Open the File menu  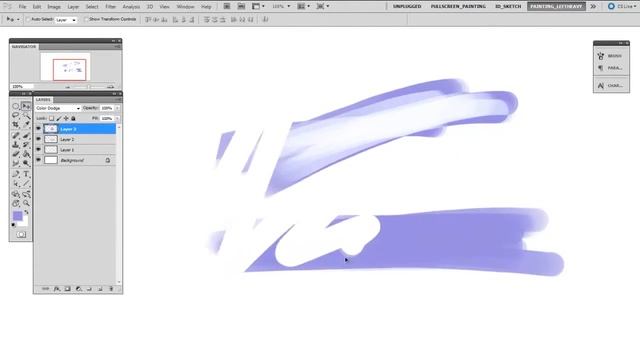22,7
